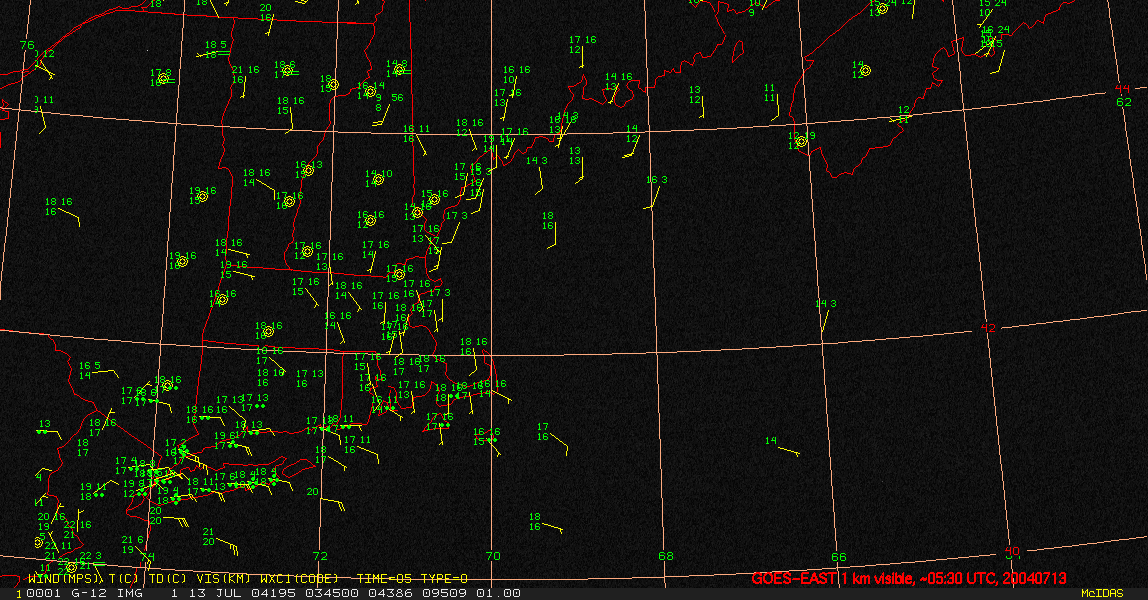
Task: Click the green 76 longitude label
Action: (x=27, y=45)
